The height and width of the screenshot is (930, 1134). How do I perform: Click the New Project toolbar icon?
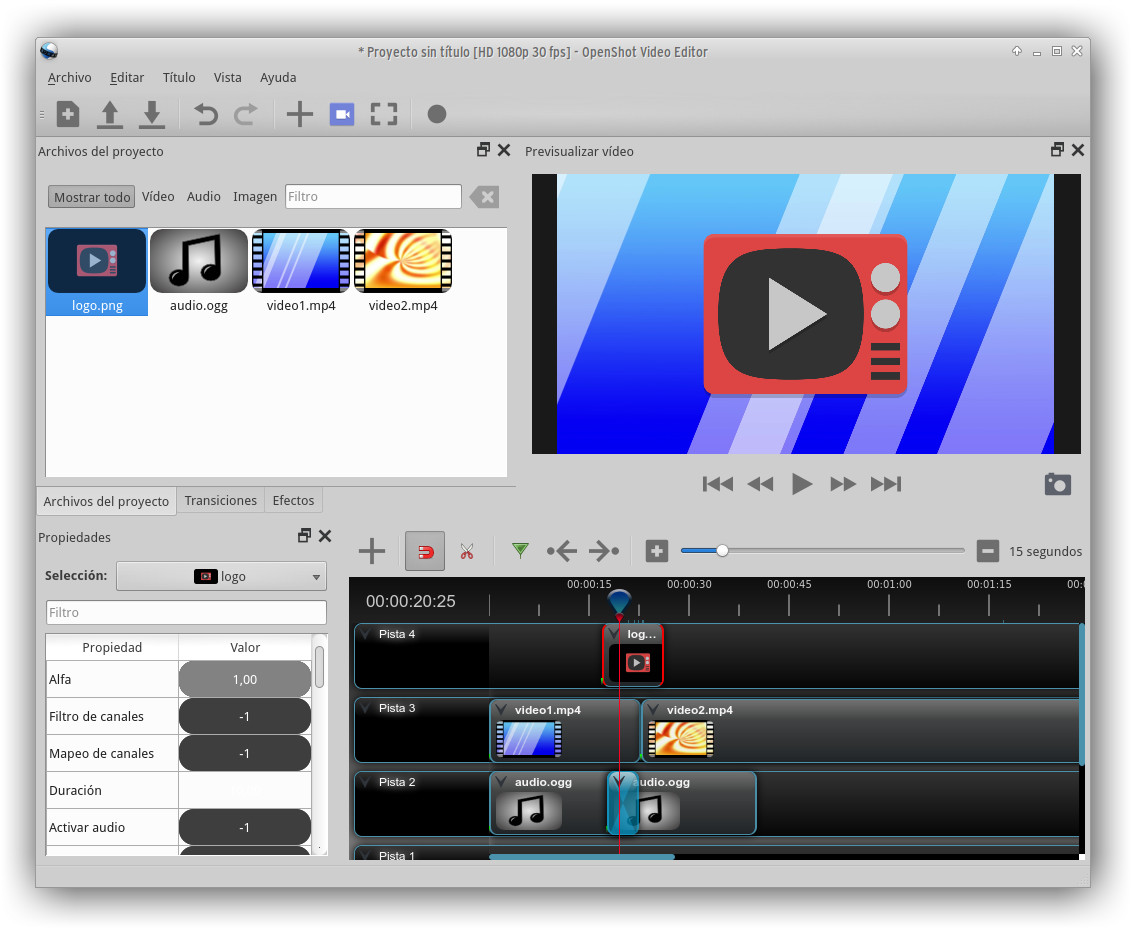click(x=68, y=114)
